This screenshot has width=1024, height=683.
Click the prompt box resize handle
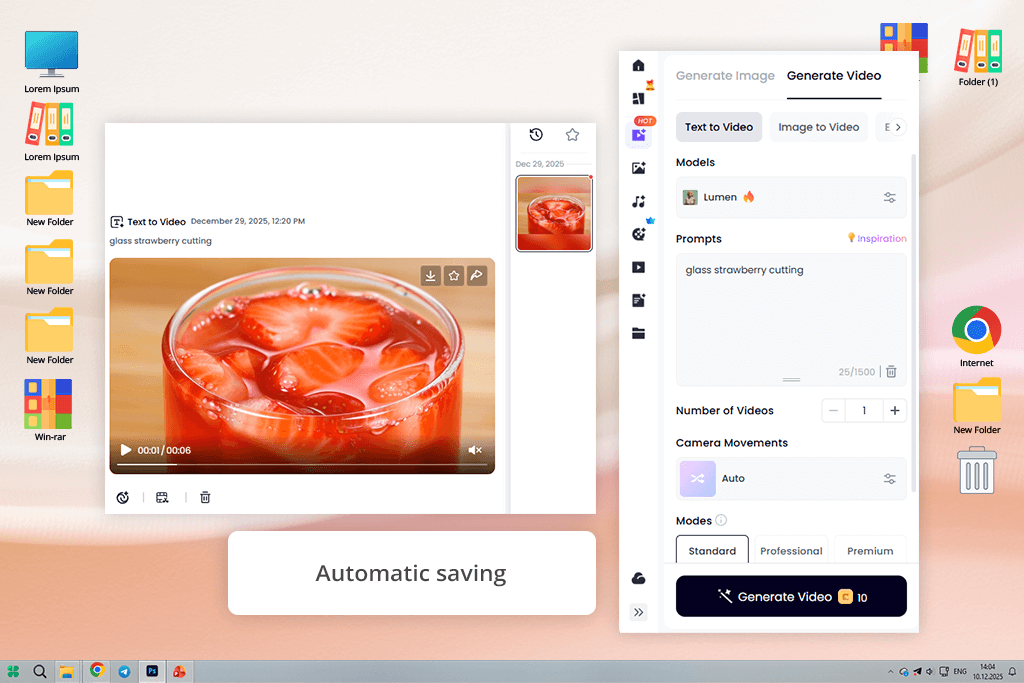(x=792, y=379)
